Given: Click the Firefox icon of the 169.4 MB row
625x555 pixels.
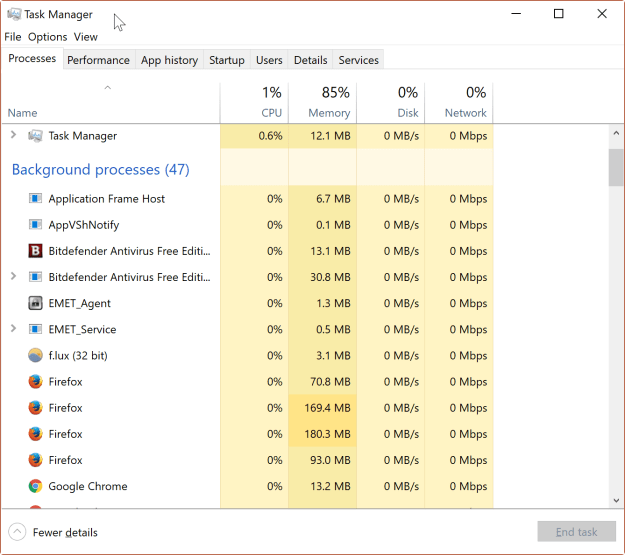Looking at the screenshot, I should [x=35, y=408].
